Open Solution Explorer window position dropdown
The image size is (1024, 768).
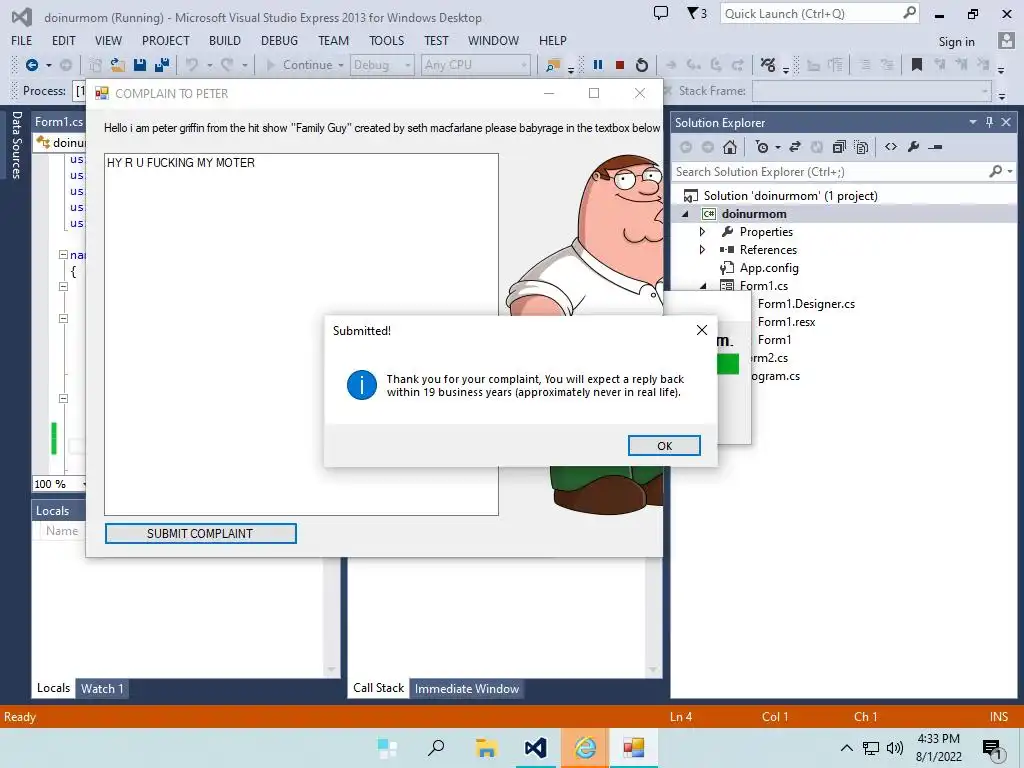coord(973,122)
